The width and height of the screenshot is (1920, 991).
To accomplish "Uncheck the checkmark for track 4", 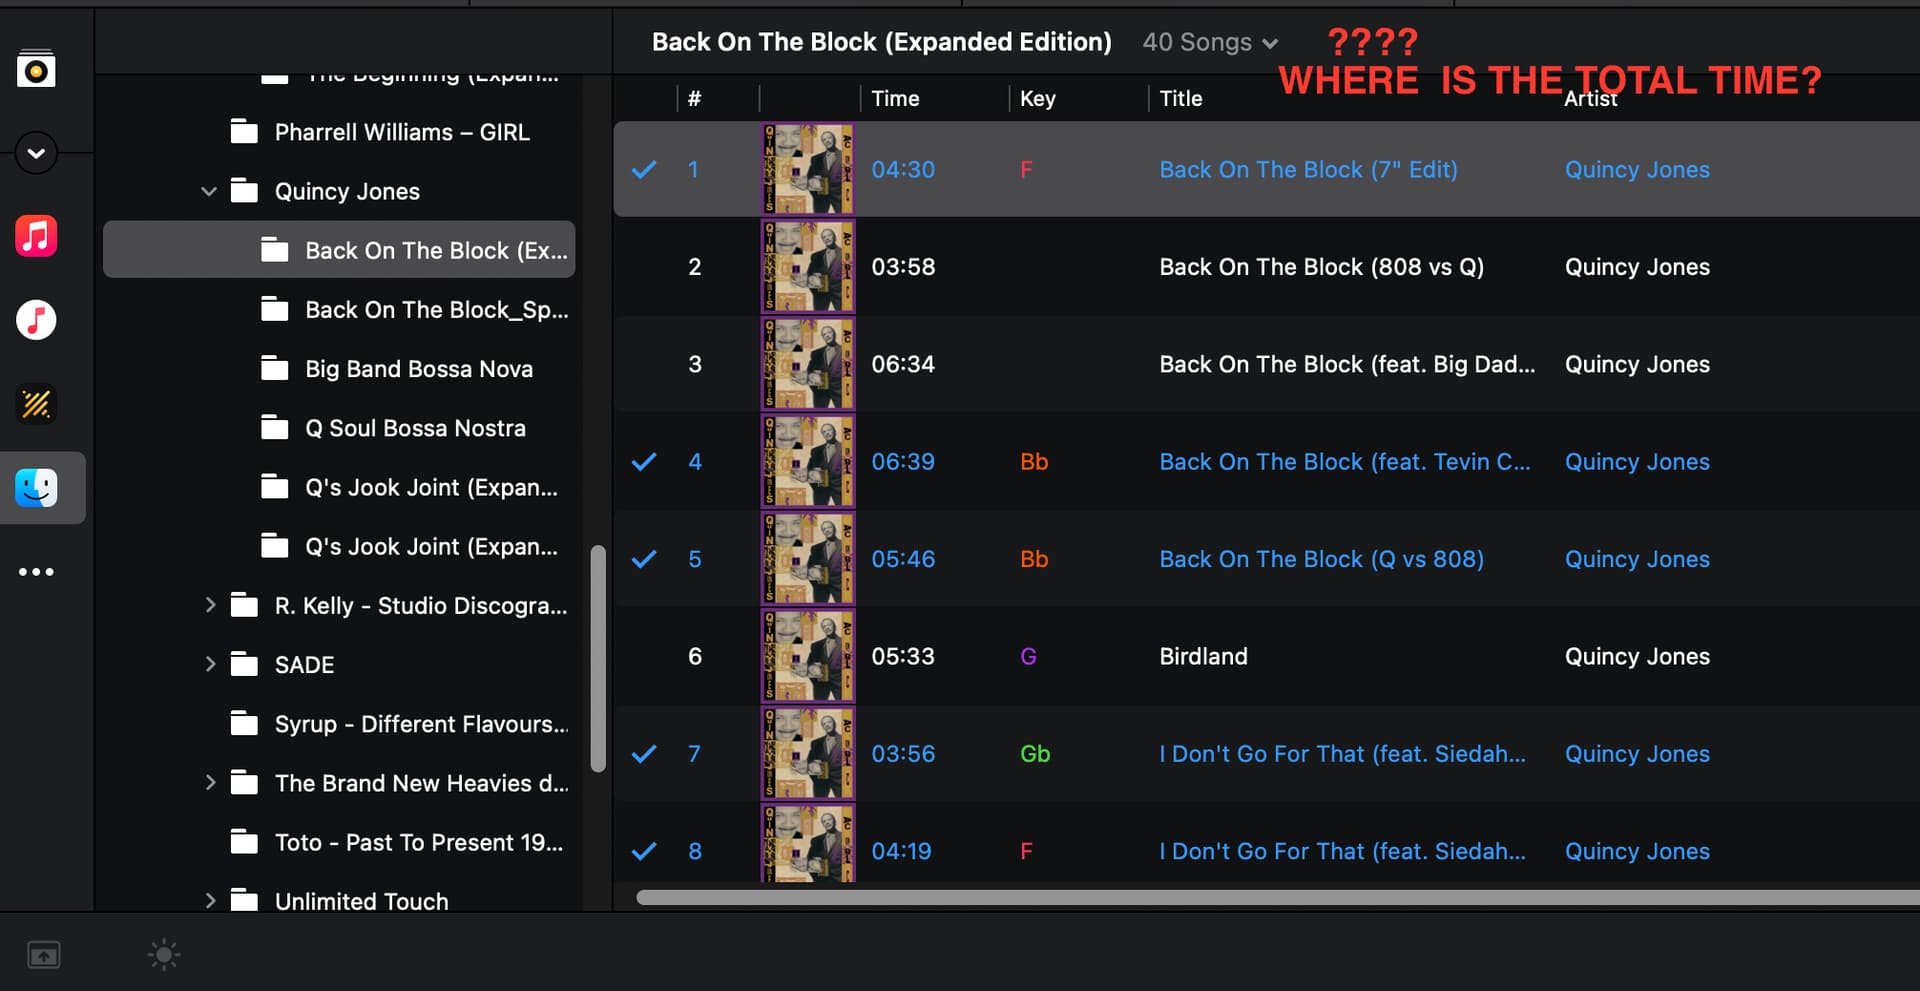I will 644,462.
